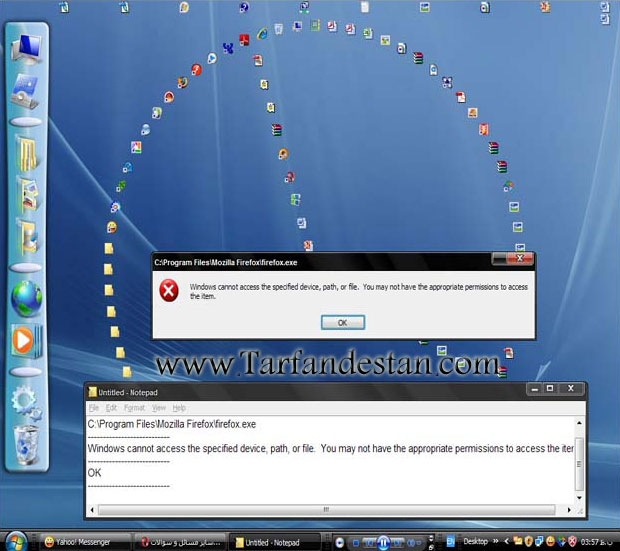The width and height of the screenshot is (620, 551).
Task: Click the taskbar clock showing 03:57
Action: 597,541
